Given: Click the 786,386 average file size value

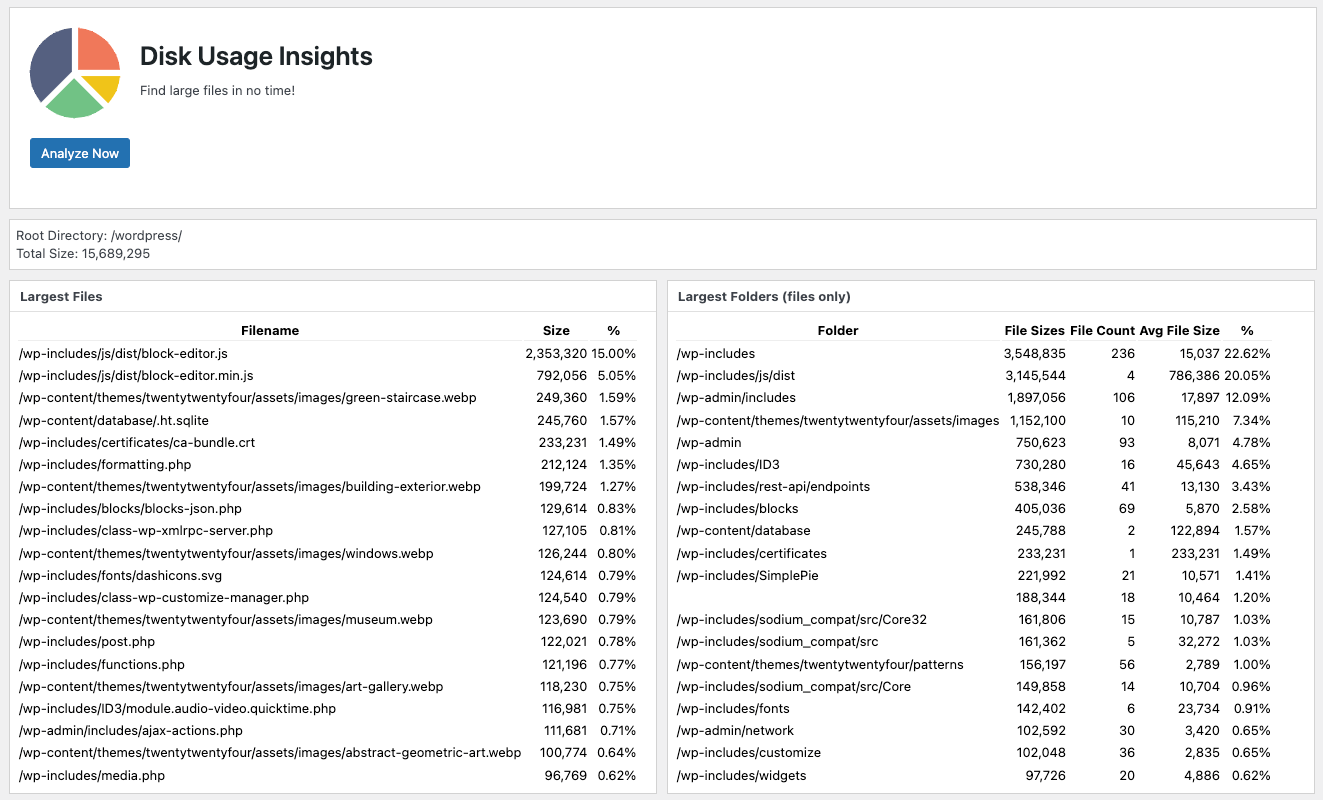Looking at the screenshot, I should tap(1193, 375).
